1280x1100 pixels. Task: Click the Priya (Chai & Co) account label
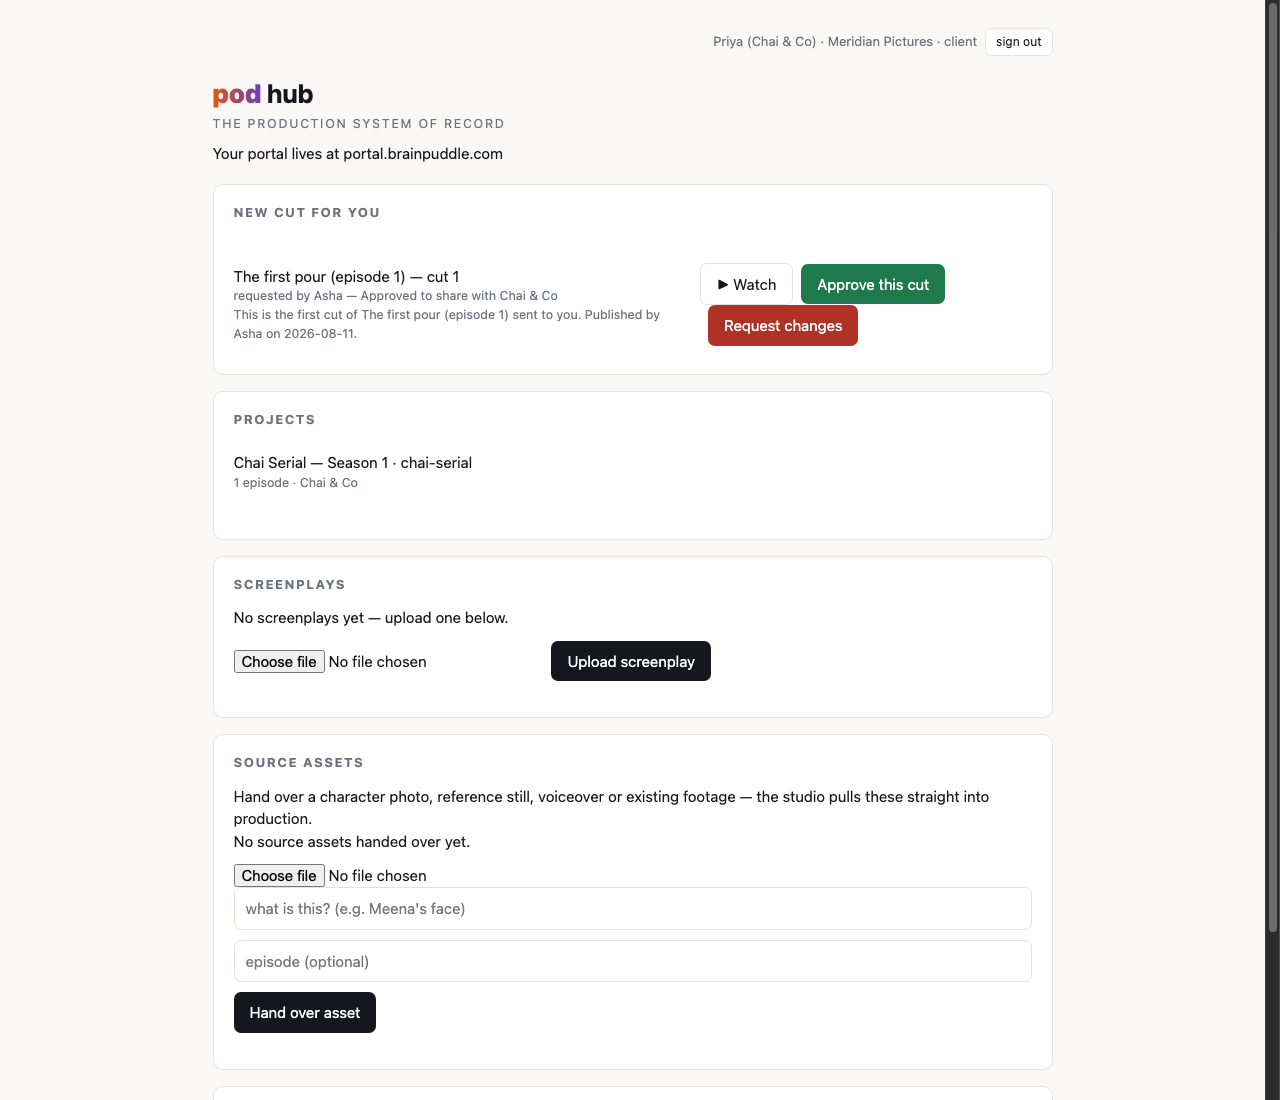click(x=764, y=42)
